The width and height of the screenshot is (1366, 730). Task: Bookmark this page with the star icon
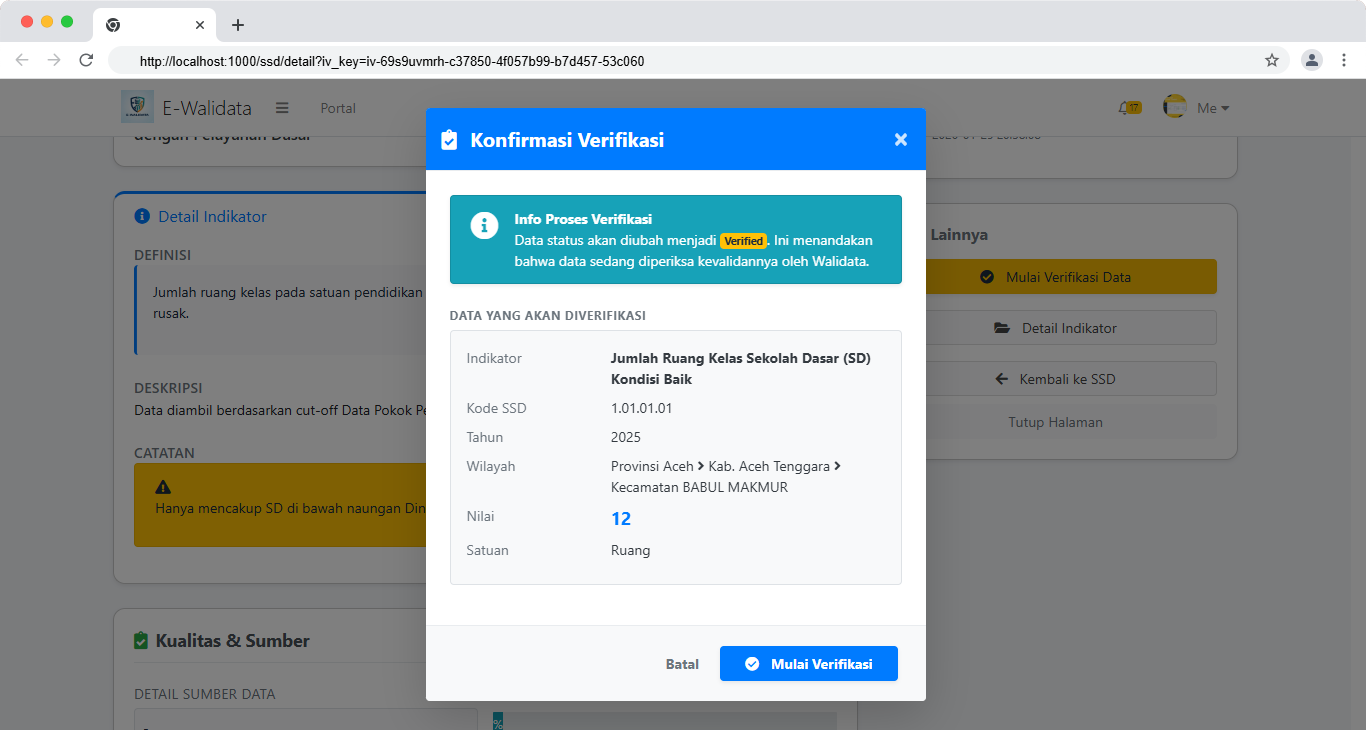pos(1272,60)
